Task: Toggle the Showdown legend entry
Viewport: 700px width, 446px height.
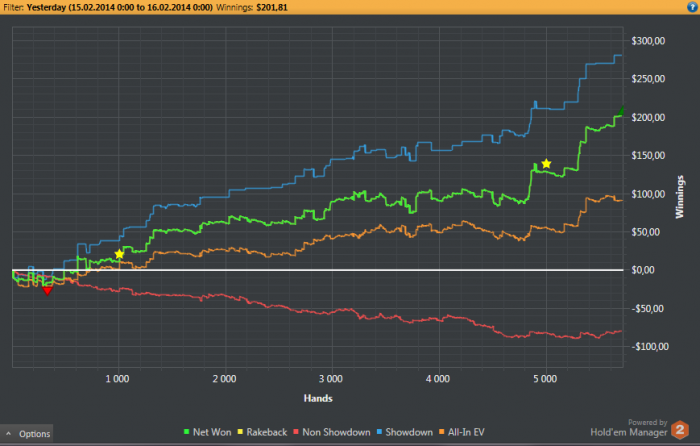Action: click(x=404, y=432)
